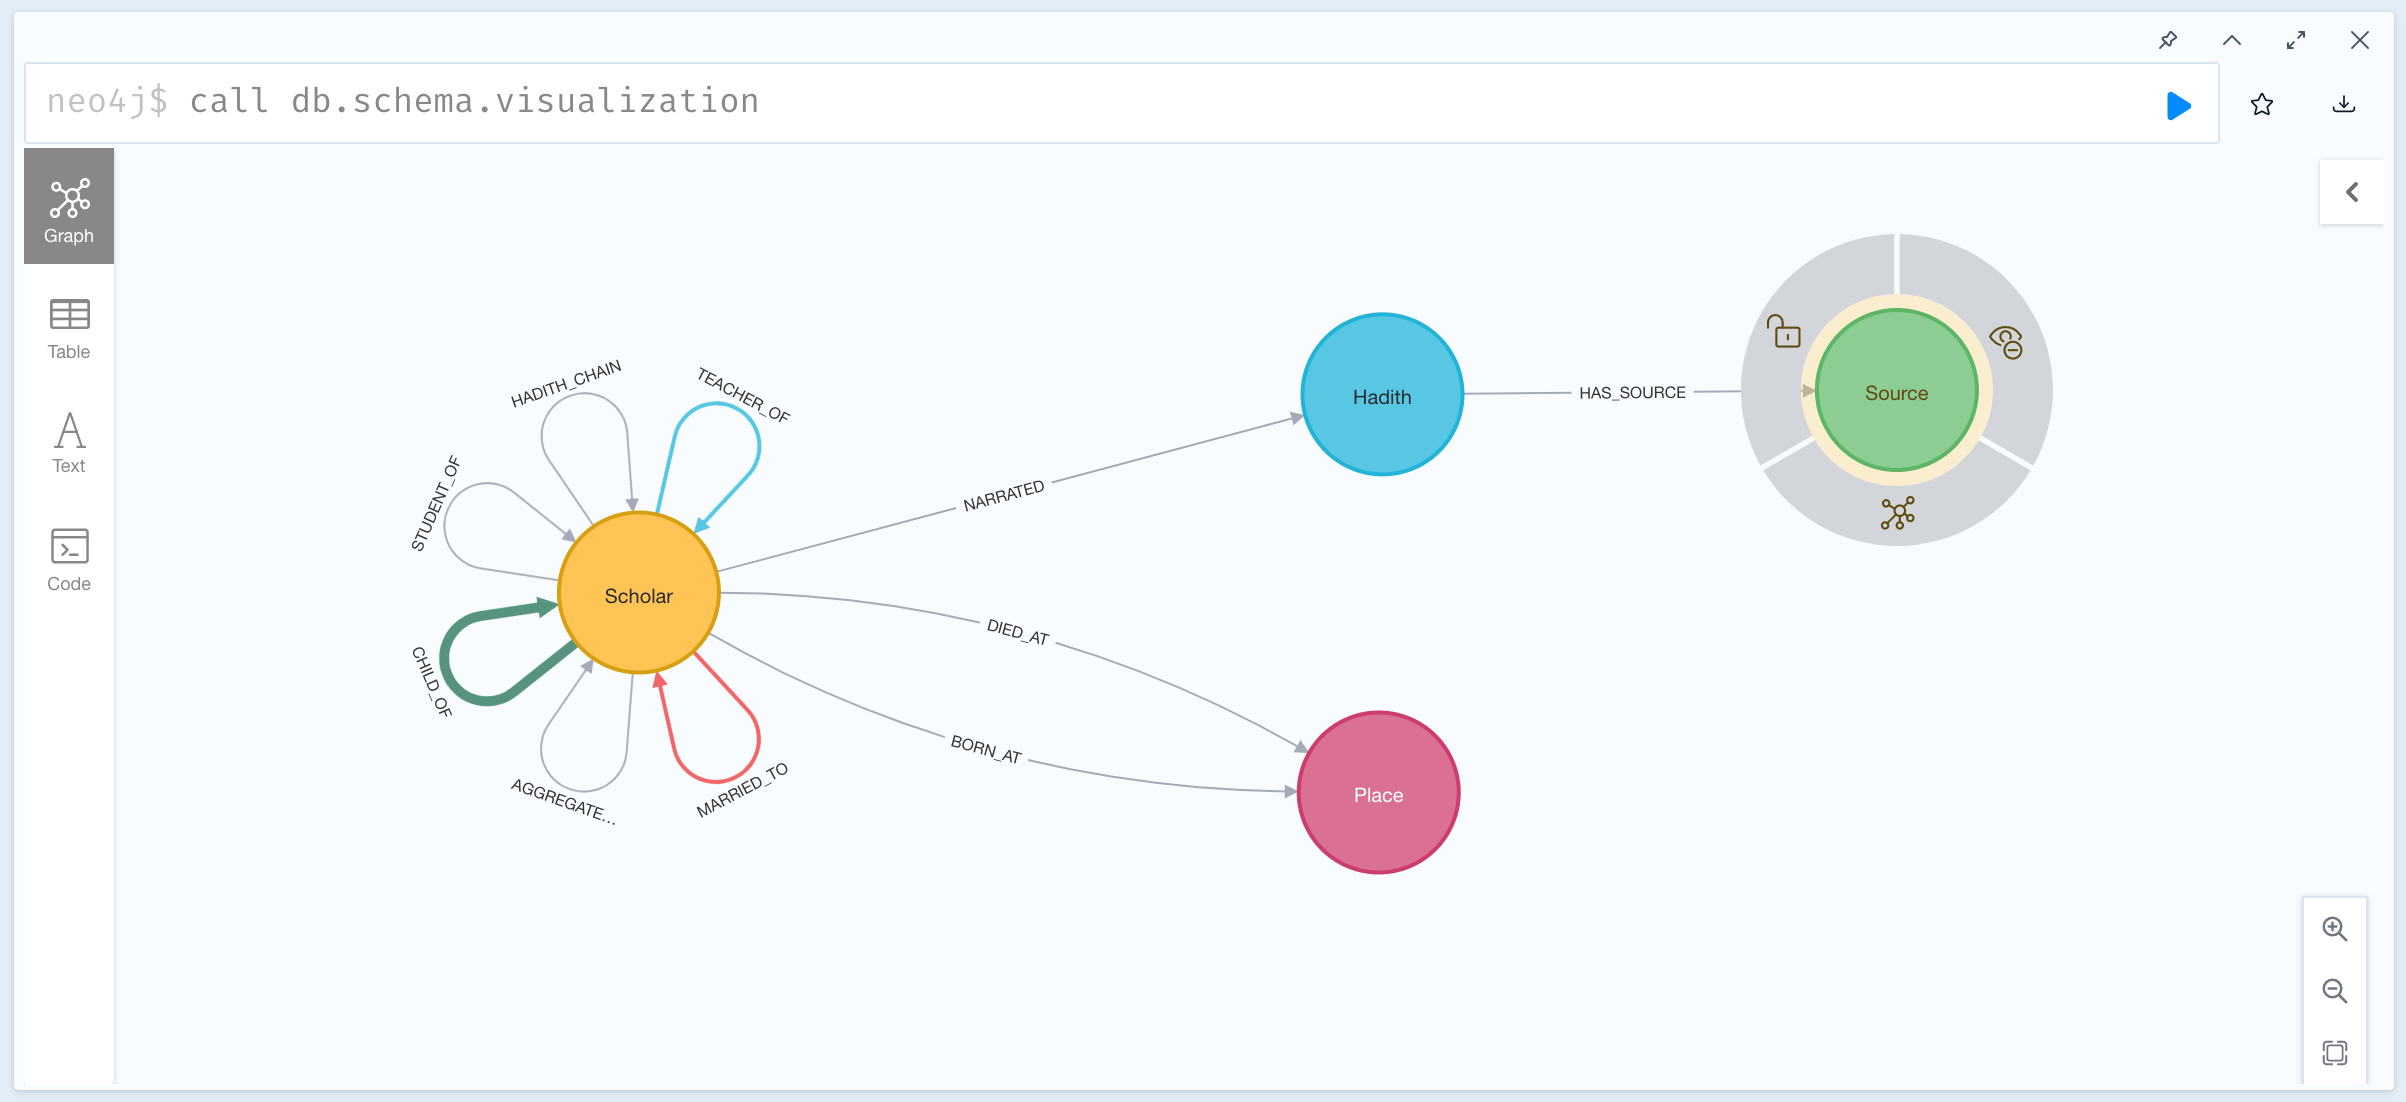Save query to favorites with the star icon

(2262, 104)
